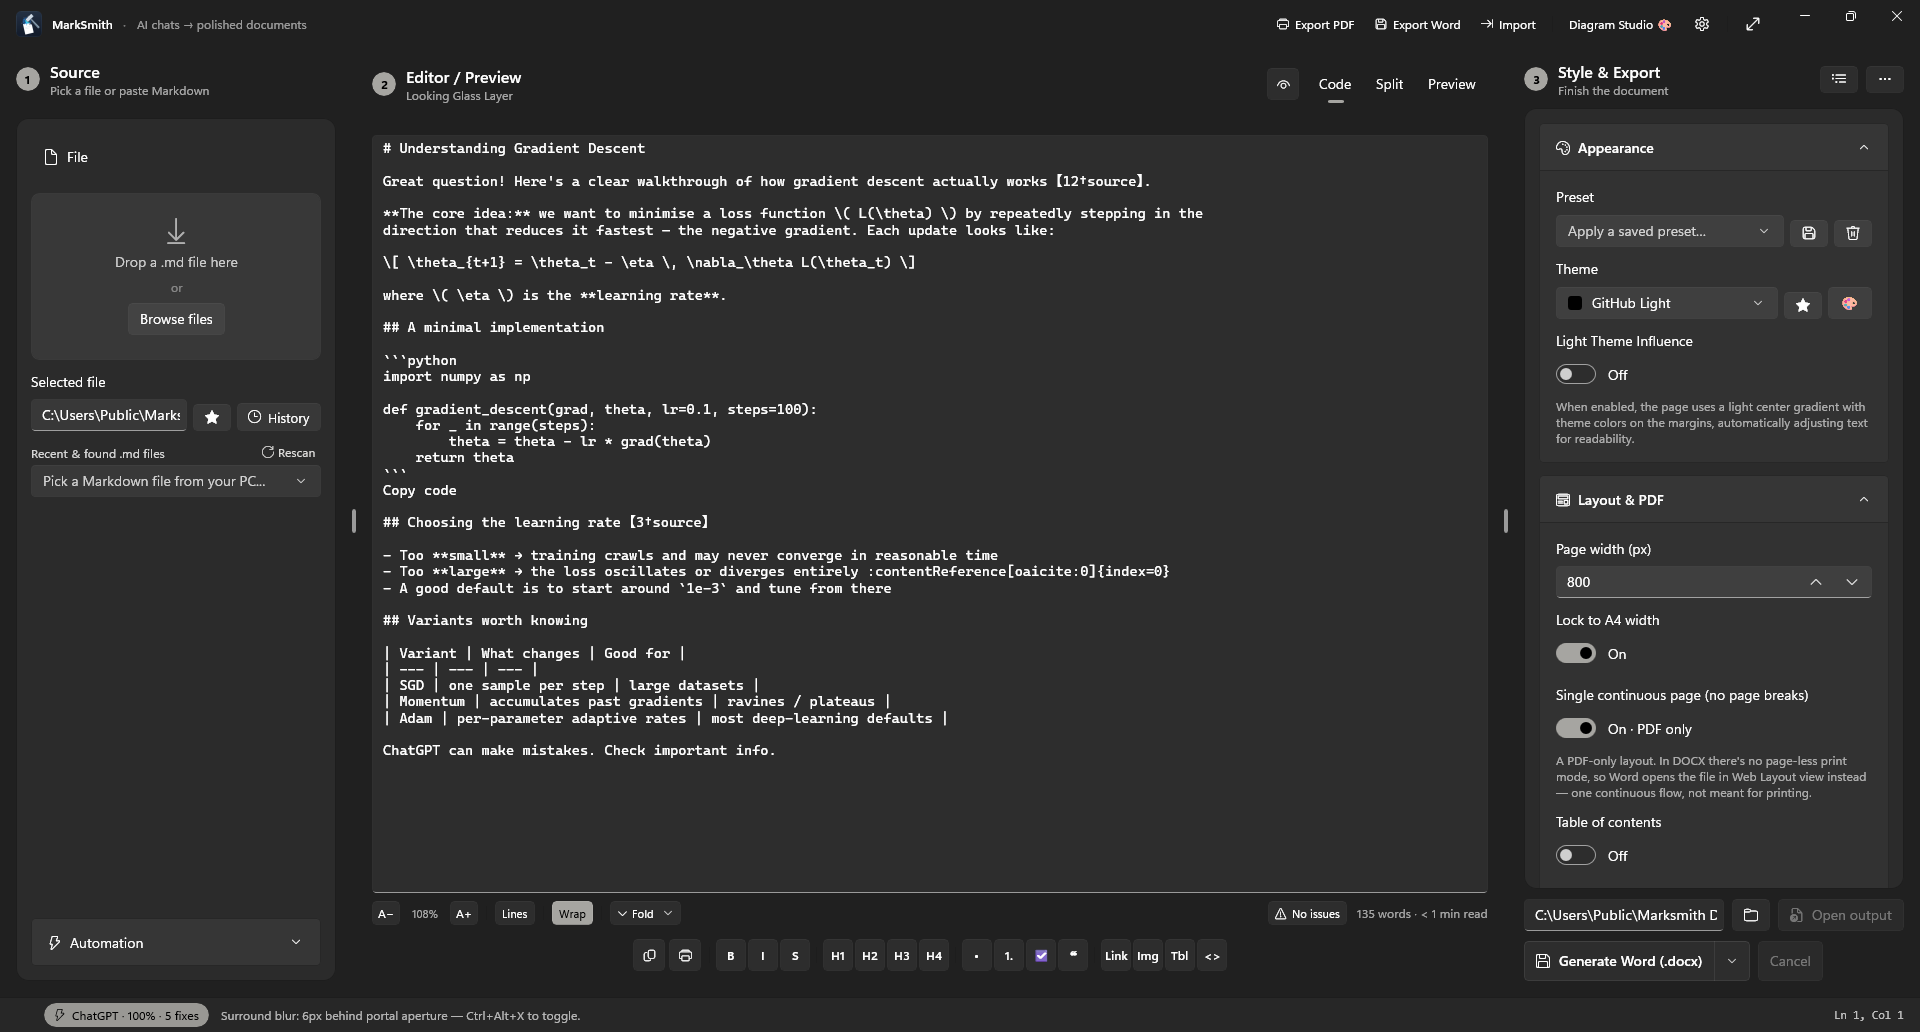Viewport: 1920px width, 1032px height.
Task: Switch to Split view tab
Action: (x=1389, y=84)
